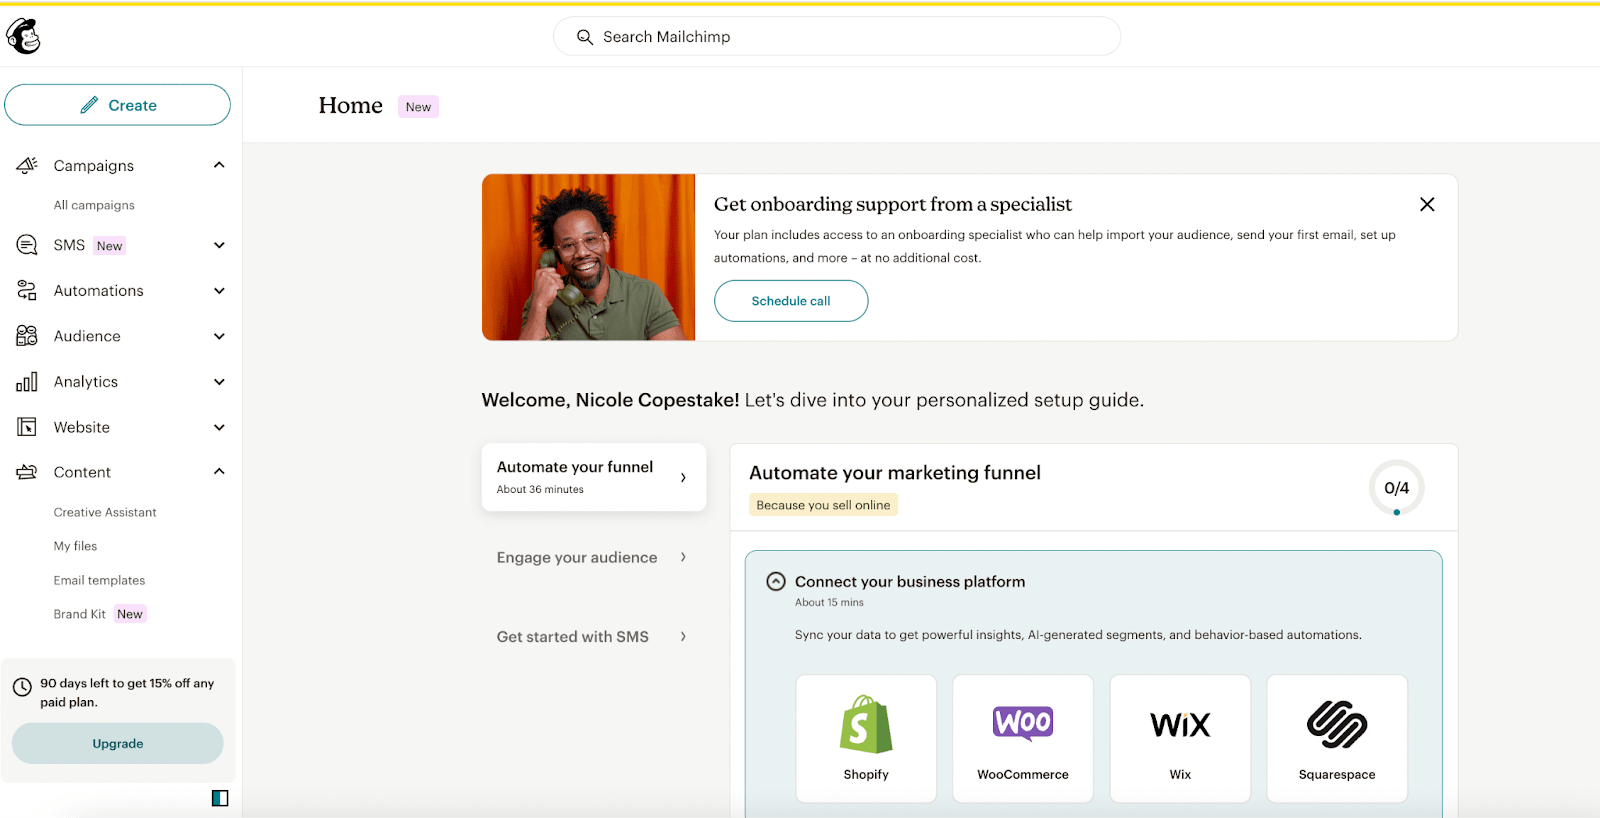Click the Content icon in sidebar
The image size is (1600, 818).
(27, 472)
